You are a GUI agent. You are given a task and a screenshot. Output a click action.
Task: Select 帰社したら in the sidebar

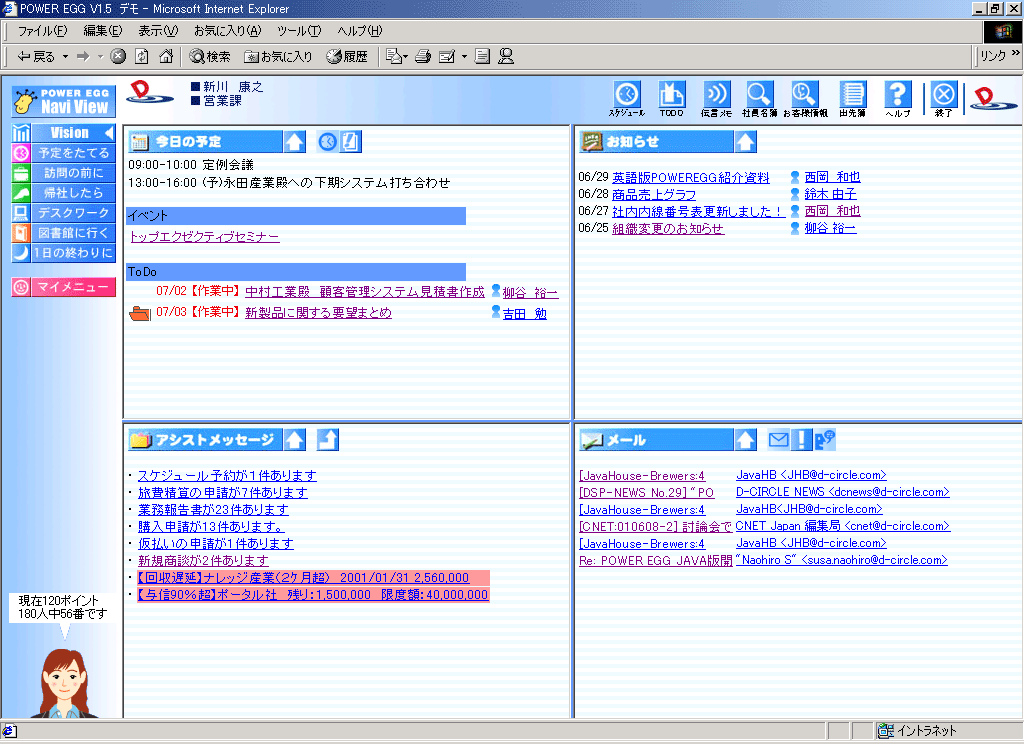(63, 193)
